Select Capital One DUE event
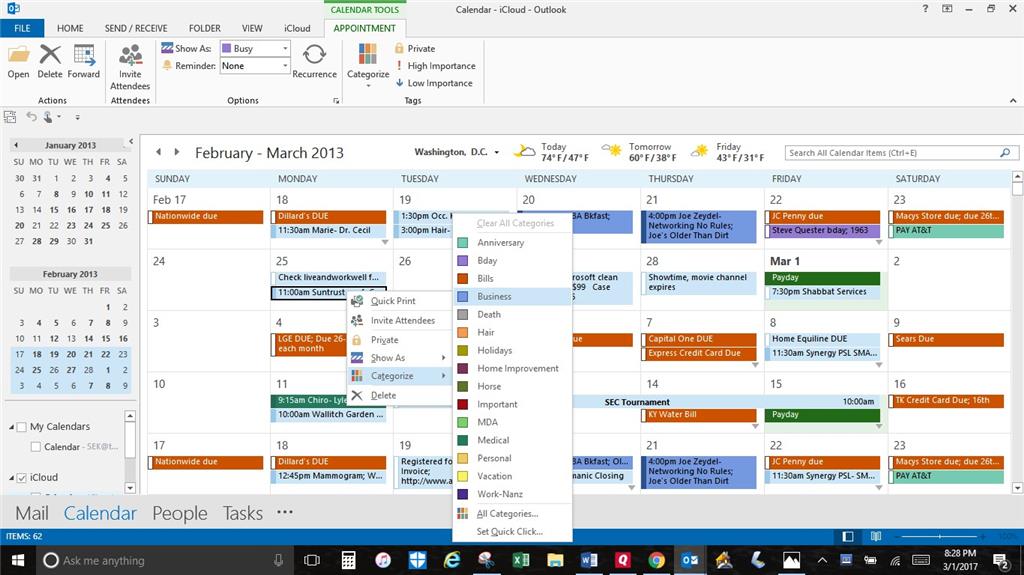 click(699, 339)
